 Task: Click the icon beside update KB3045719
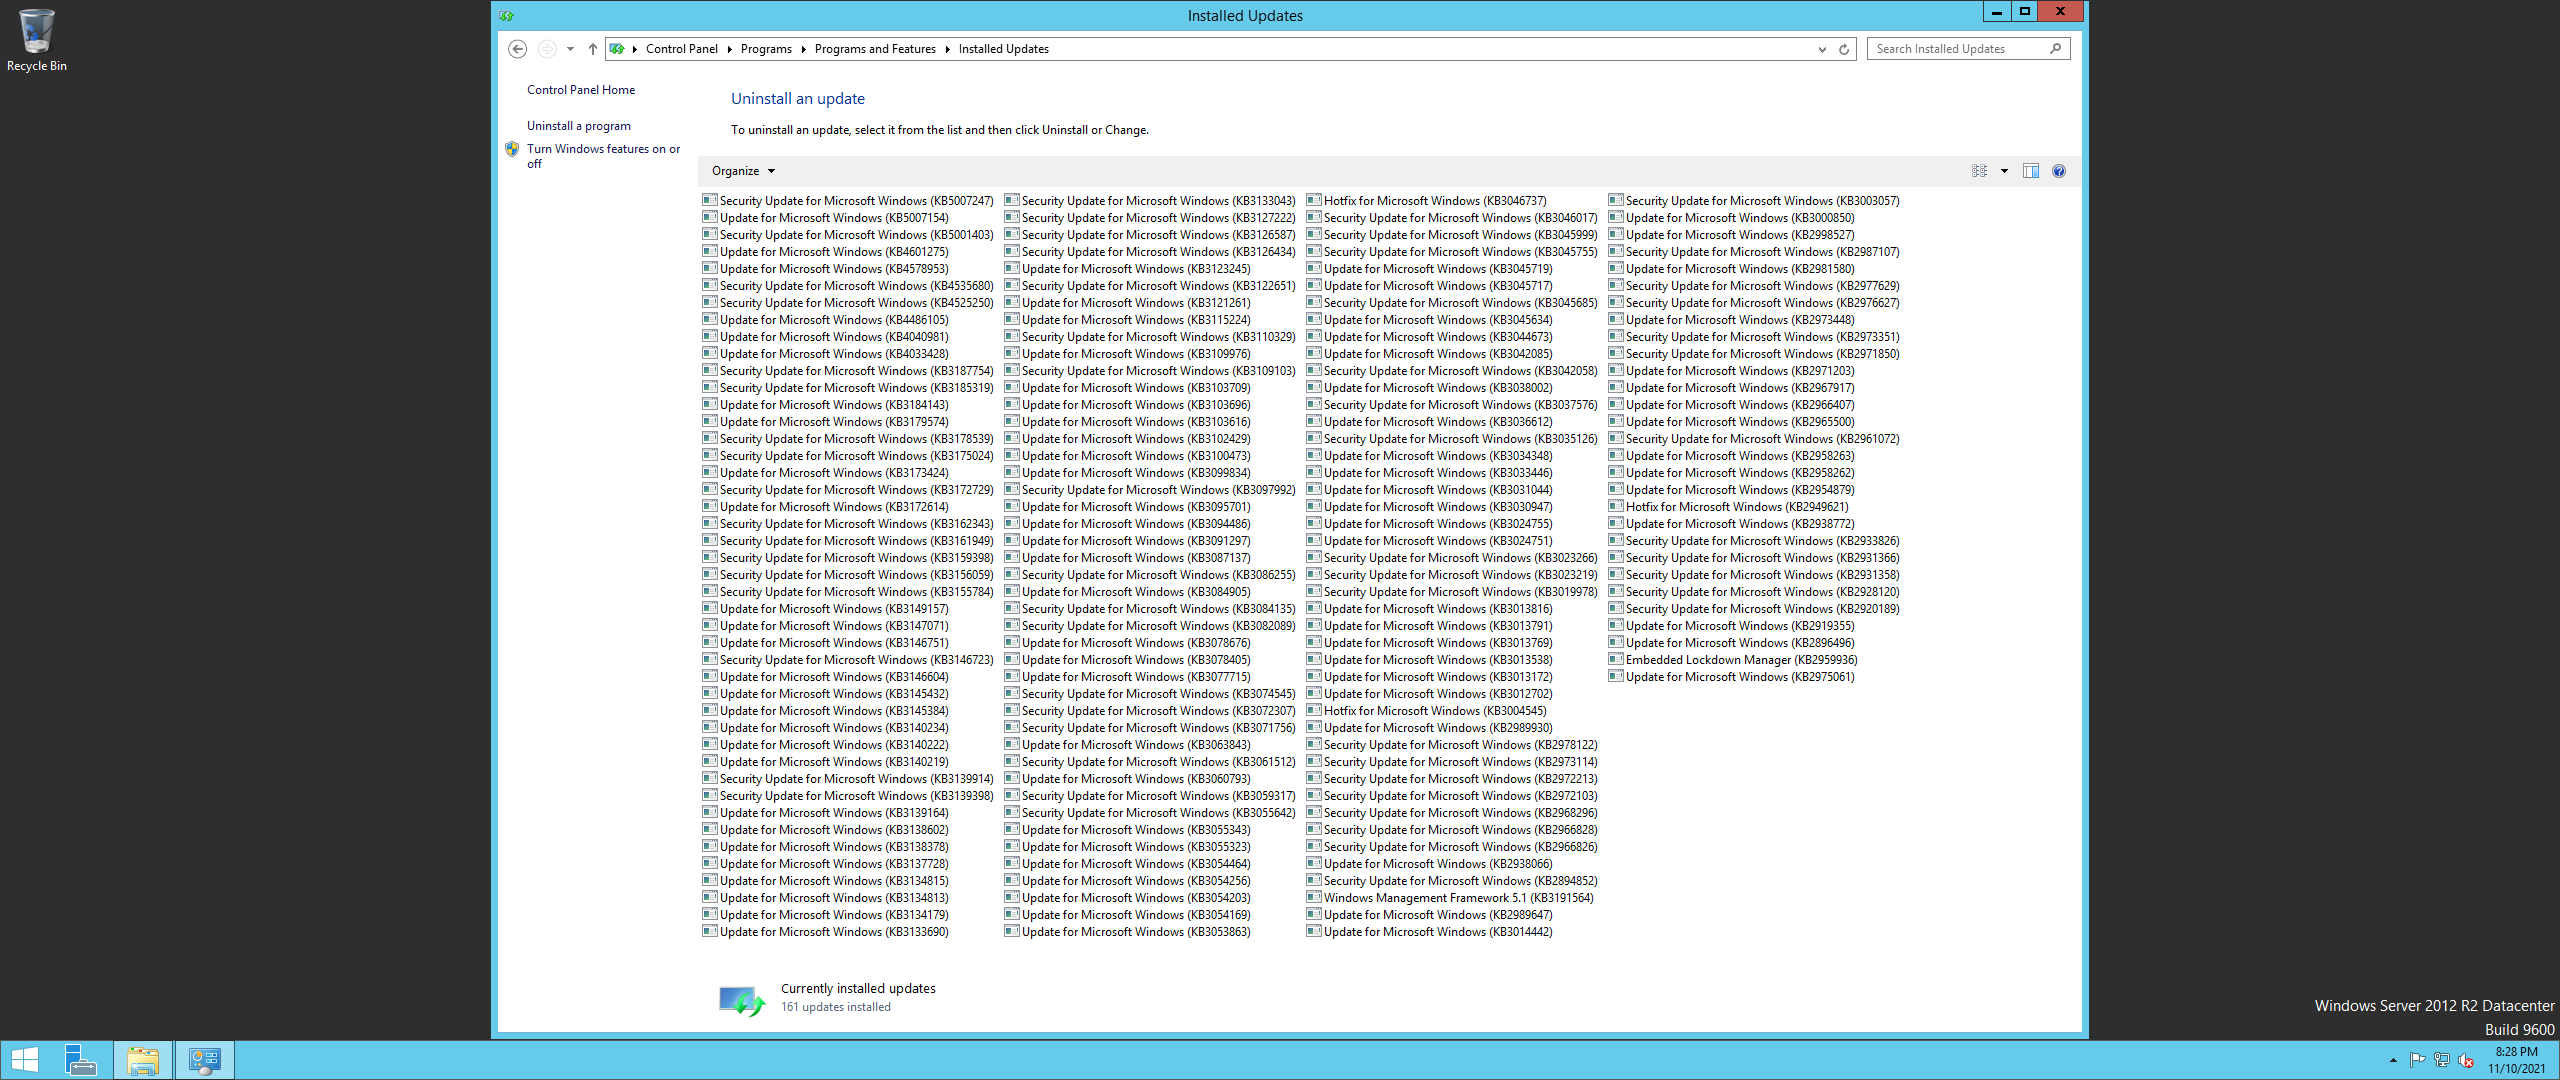click(1314, 268)
